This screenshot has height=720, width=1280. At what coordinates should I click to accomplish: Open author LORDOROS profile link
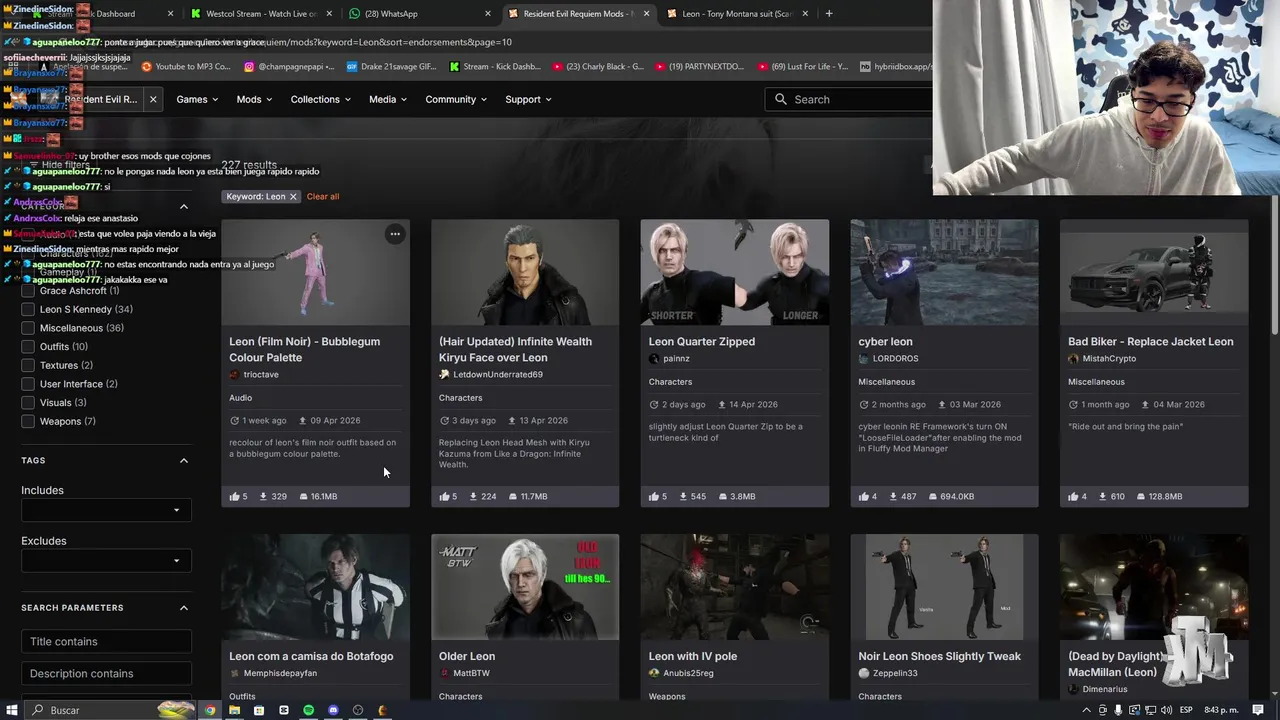coord(895,359)
